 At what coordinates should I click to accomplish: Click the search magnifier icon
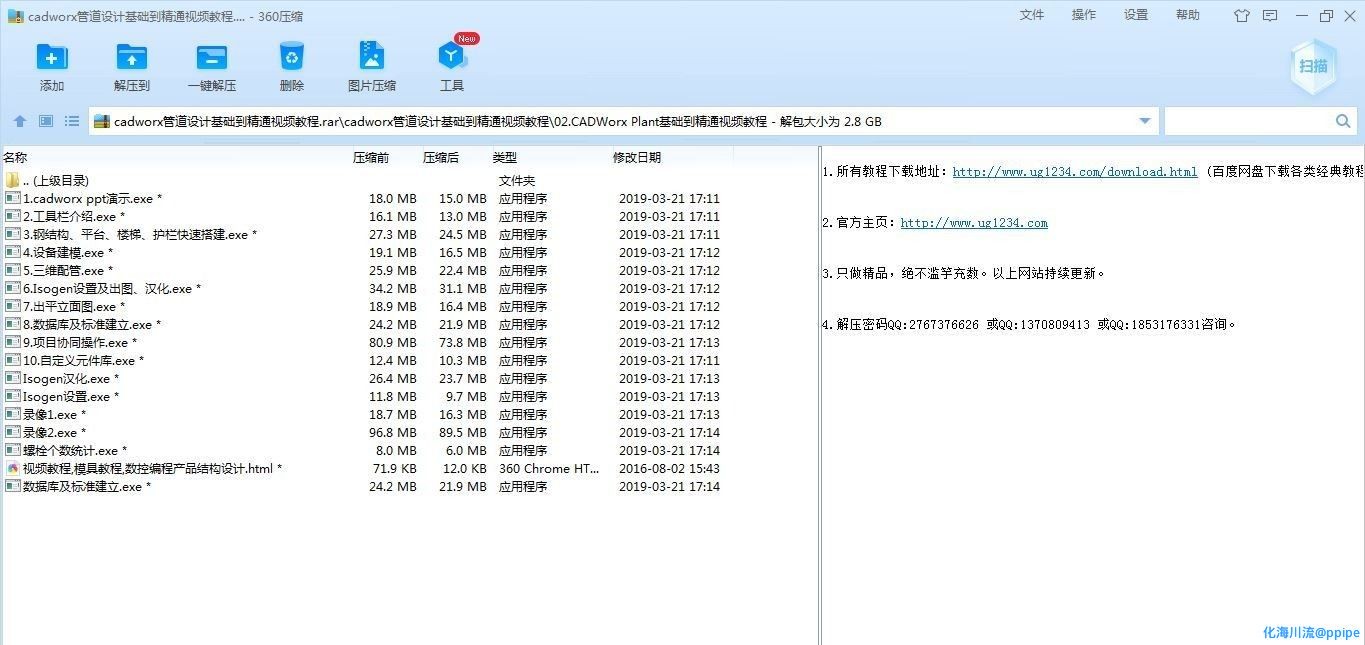click(1343, 121)
